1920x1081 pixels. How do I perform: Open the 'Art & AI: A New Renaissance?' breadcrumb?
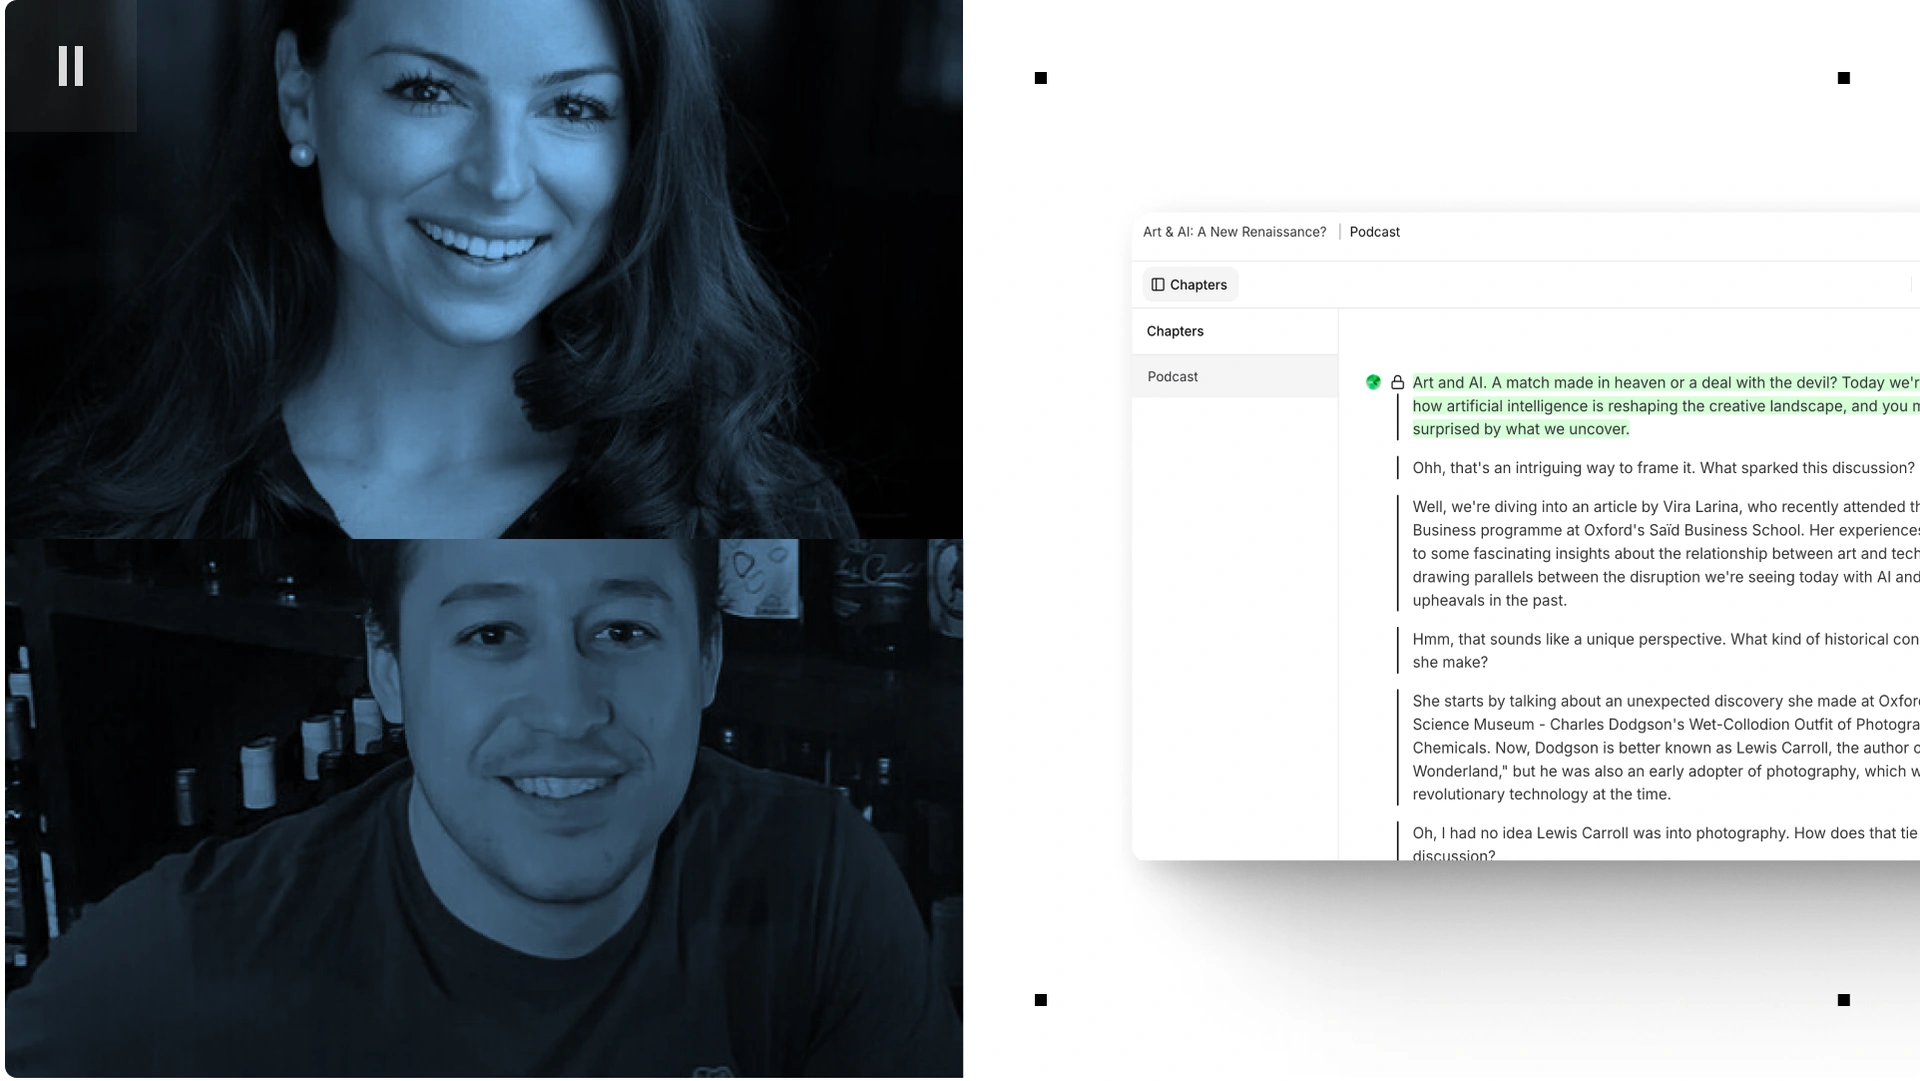tap(1234, 232)
